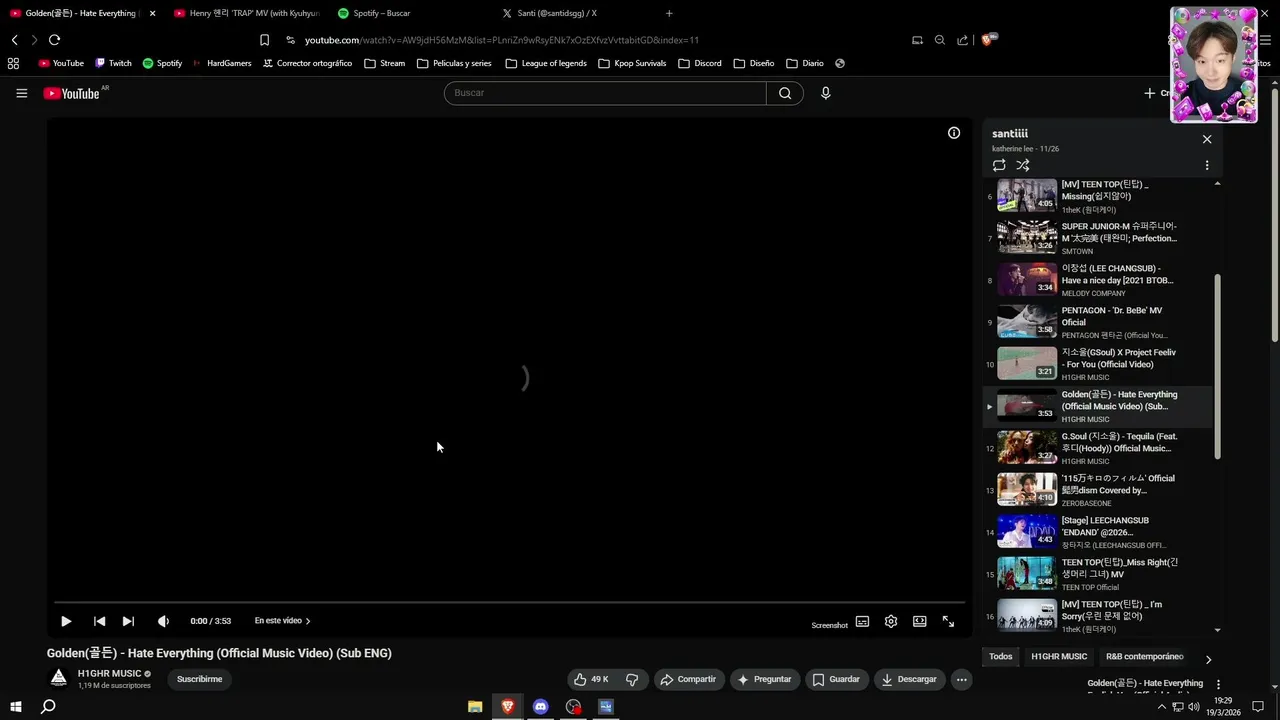Screen dimensions: 1280x720
Task: Play ZEROBASEONE 115万キロのフィルム cover
Action: coord(1097,490)
